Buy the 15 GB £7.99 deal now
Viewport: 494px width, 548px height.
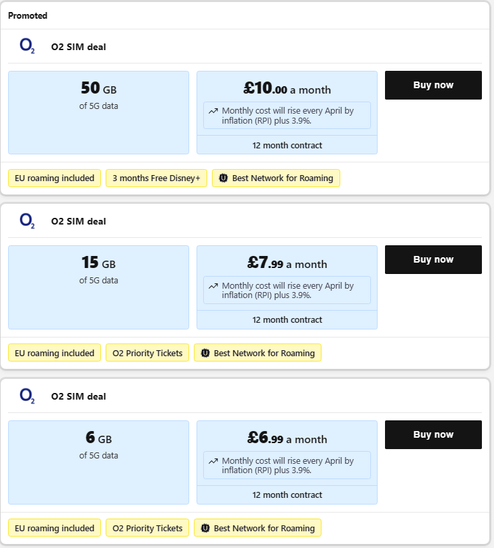click(433, 260)
